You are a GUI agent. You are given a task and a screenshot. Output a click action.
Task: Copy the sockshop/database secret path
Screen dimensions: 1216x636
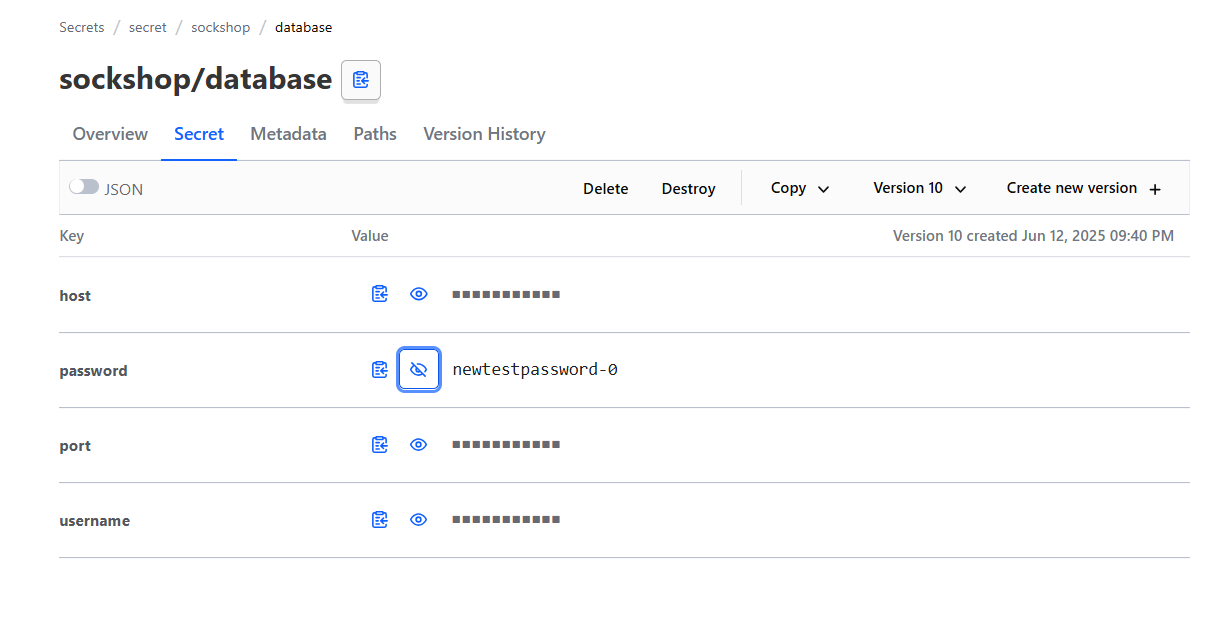pos(361,80)
